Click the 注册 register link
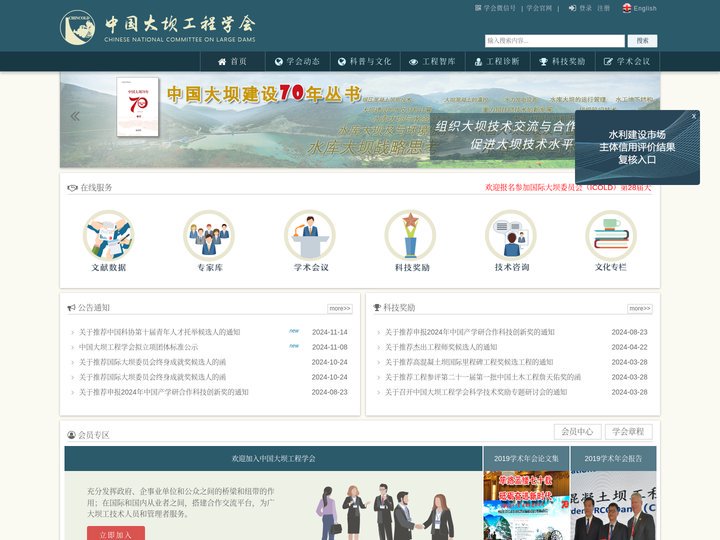 (x=603, y=8)
